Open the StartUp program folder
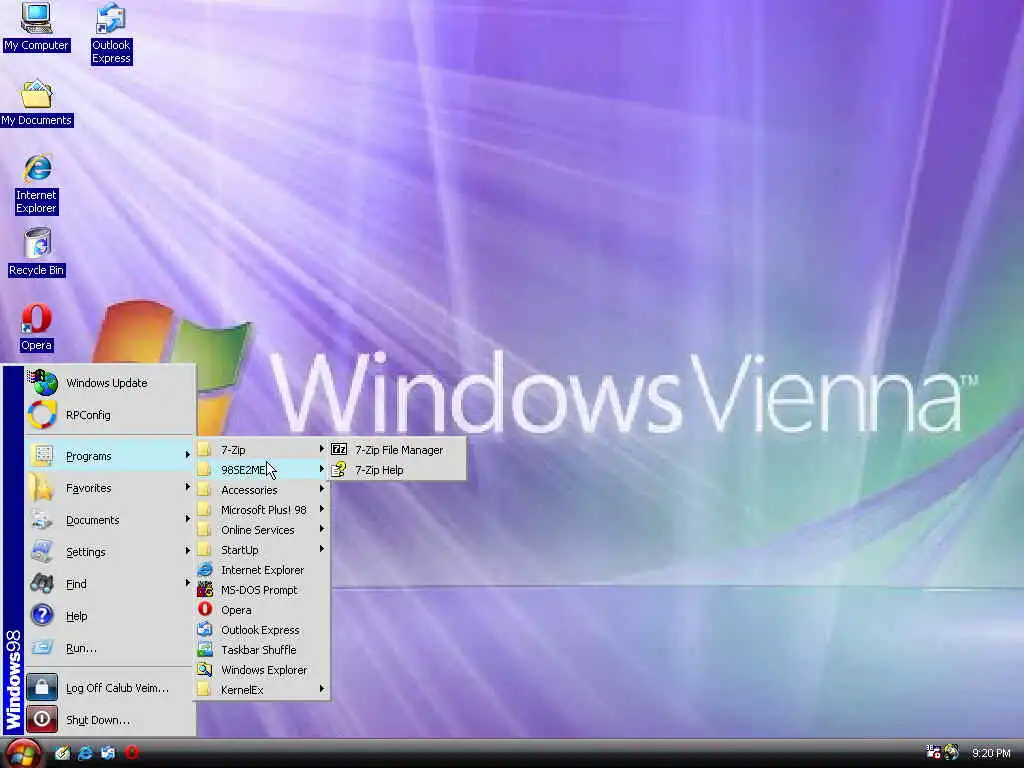 click(262, 550)
